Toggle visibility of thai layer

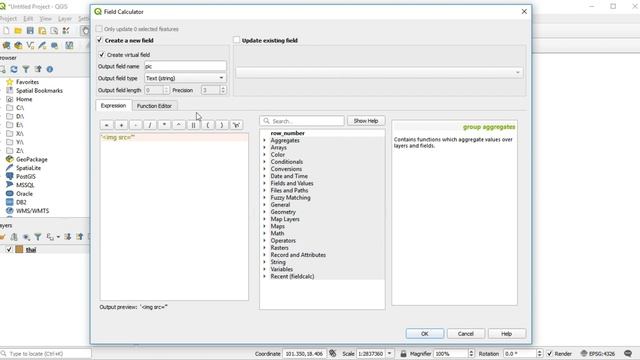pos(9,249)
